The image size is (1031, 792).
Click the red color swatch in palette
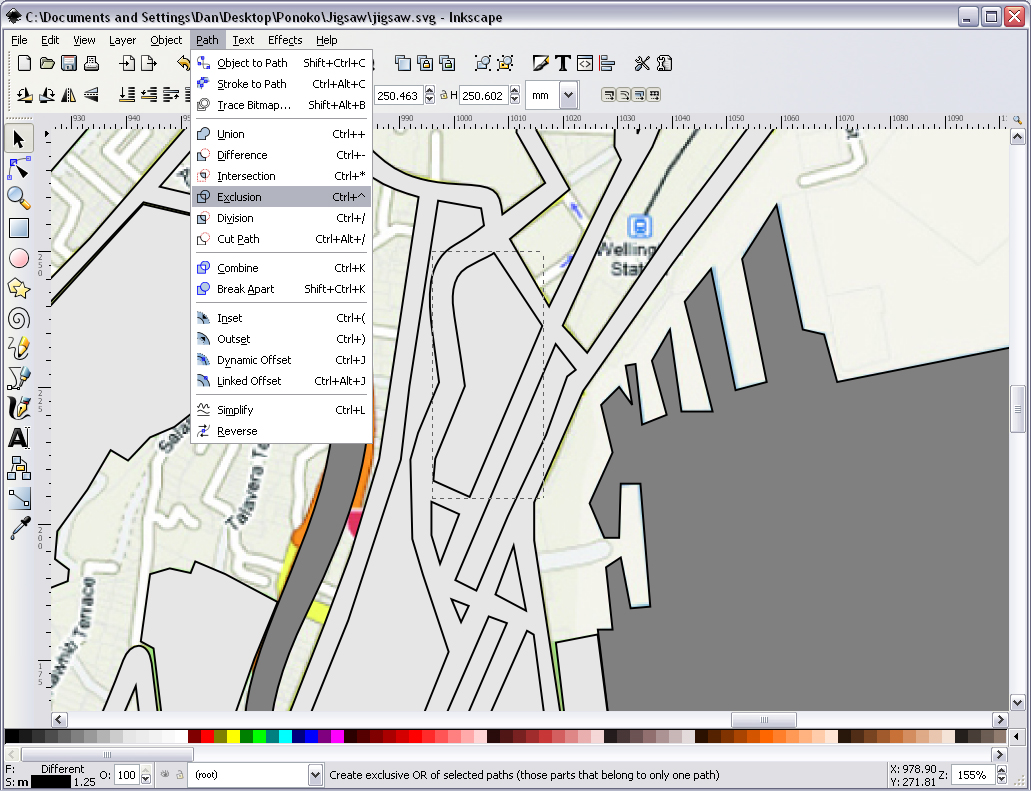click(207, 737)
